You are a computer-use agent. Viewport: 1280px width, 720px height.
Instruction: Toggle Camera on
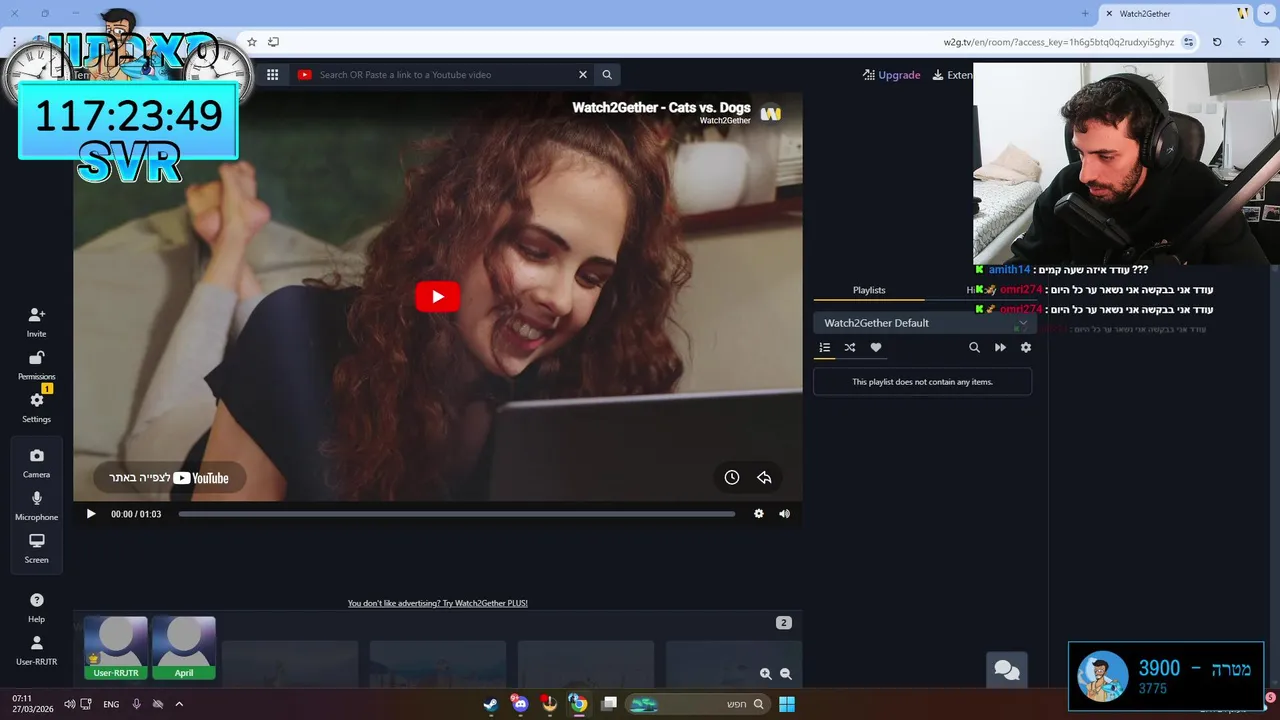37,463
